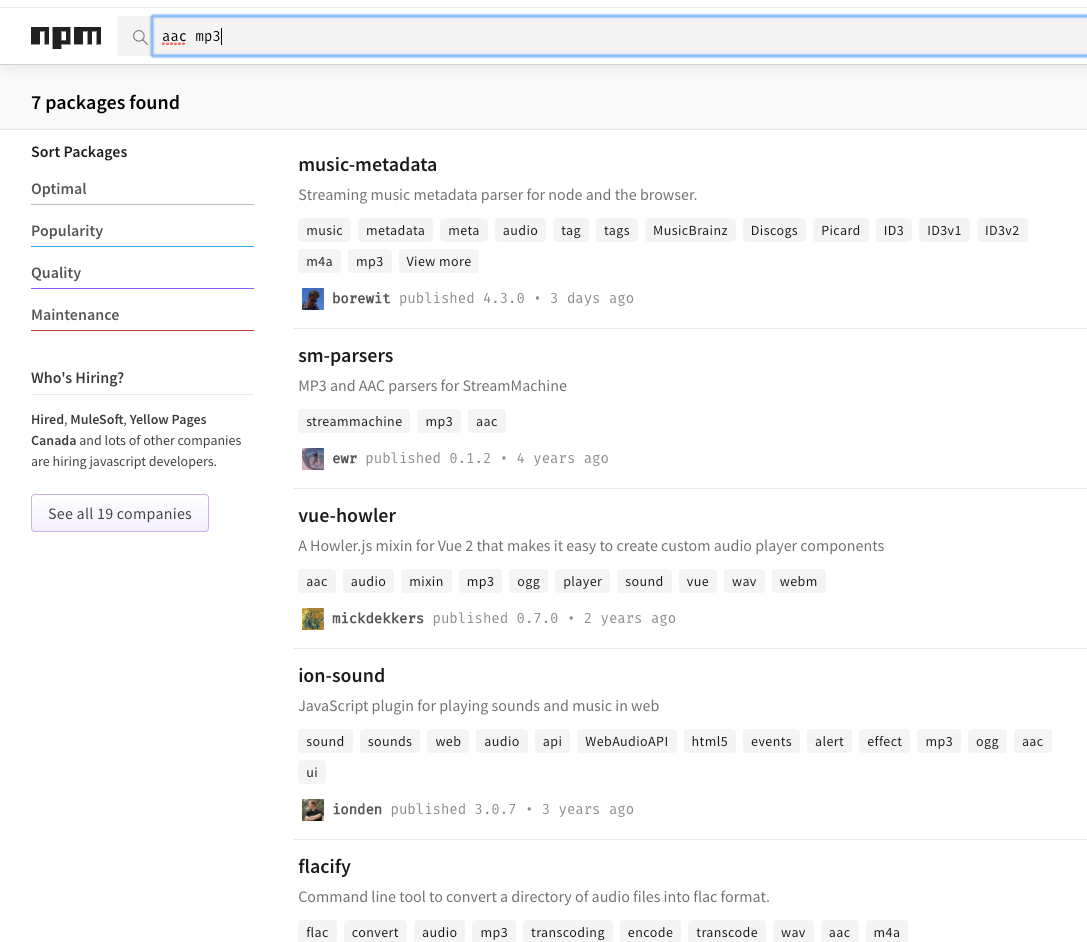Open the flacify package

324,866
